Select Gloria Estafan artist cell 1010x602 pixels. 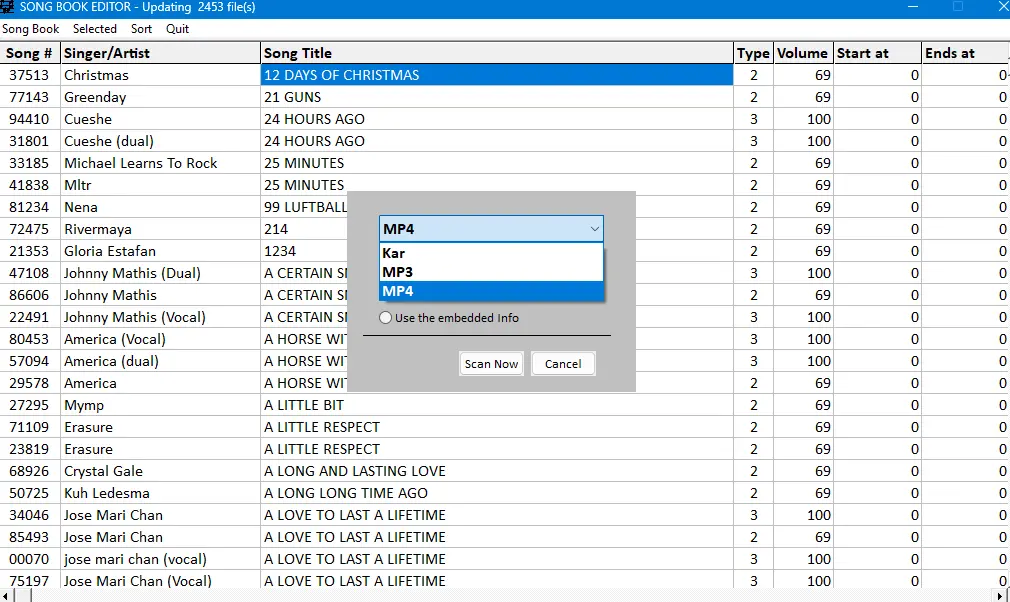[160, 251]
